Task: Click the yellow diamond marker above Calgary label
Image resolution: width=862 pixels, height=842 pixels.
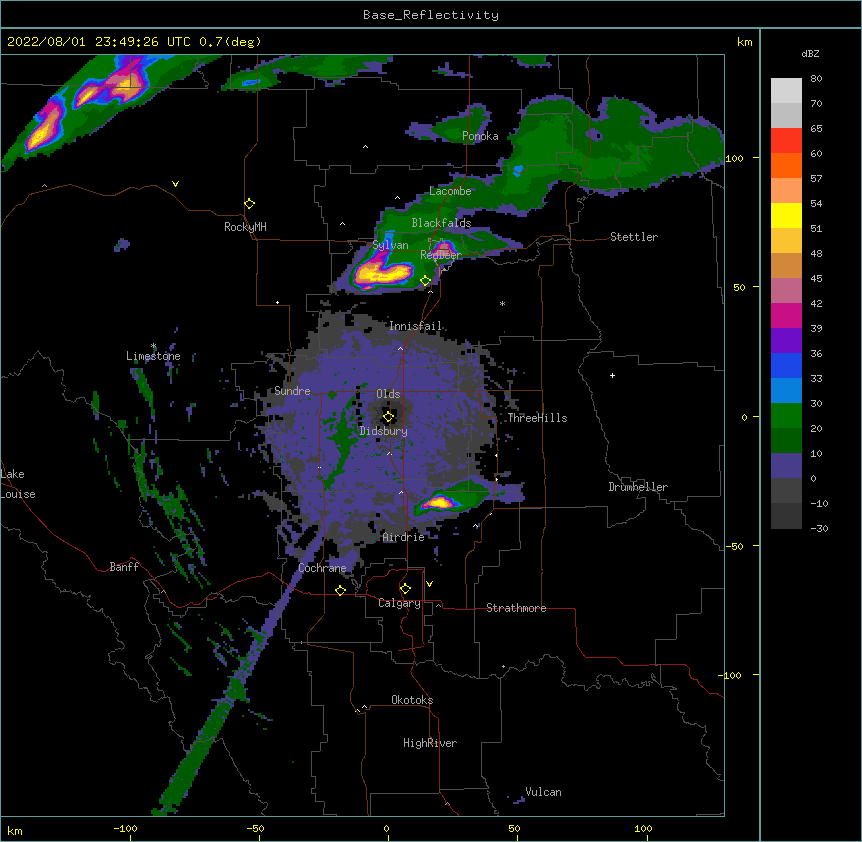Action: coord(405,589)
